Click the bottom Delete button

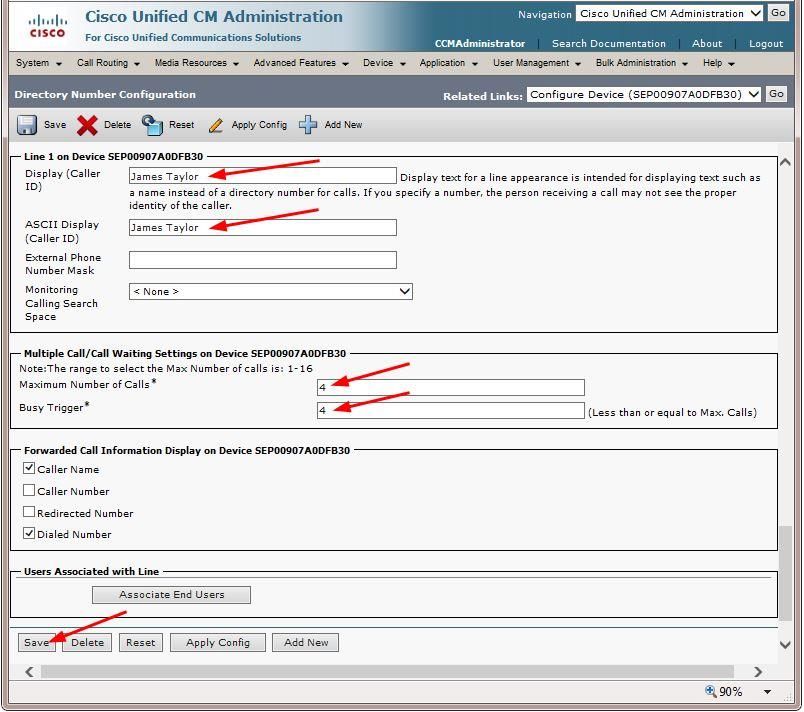[87, 642]
